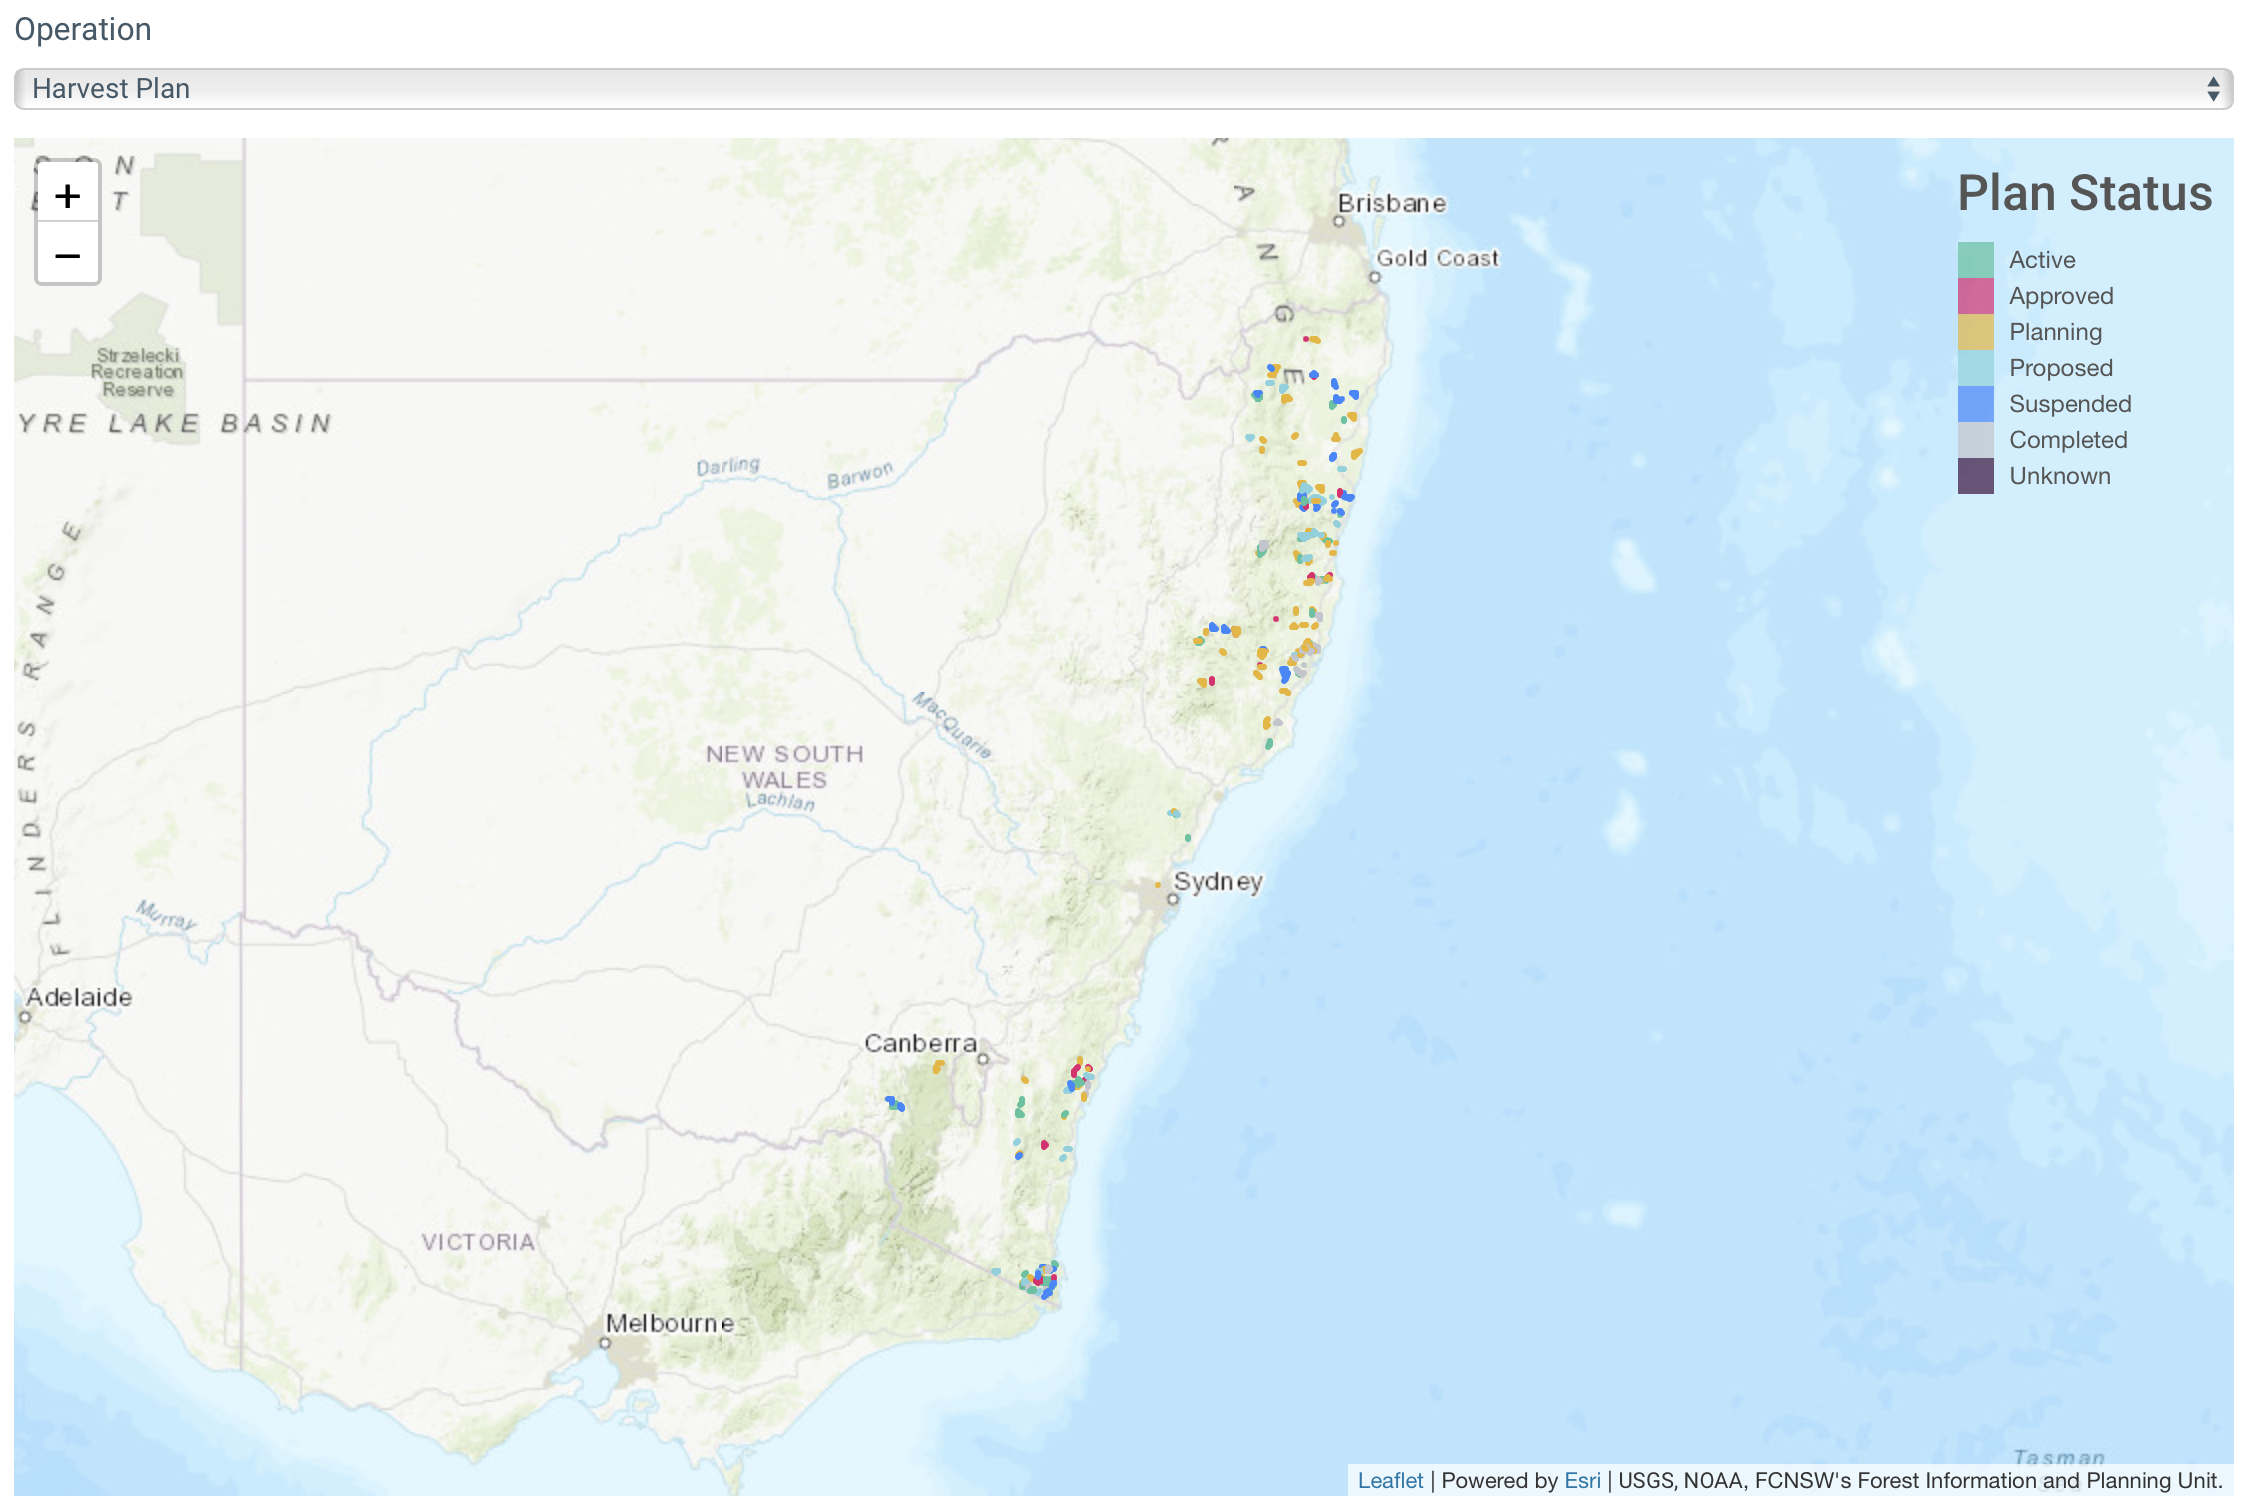Click the Brisbane city marker on map
Screen dimensions: 2252x1496
(1339, 221)
